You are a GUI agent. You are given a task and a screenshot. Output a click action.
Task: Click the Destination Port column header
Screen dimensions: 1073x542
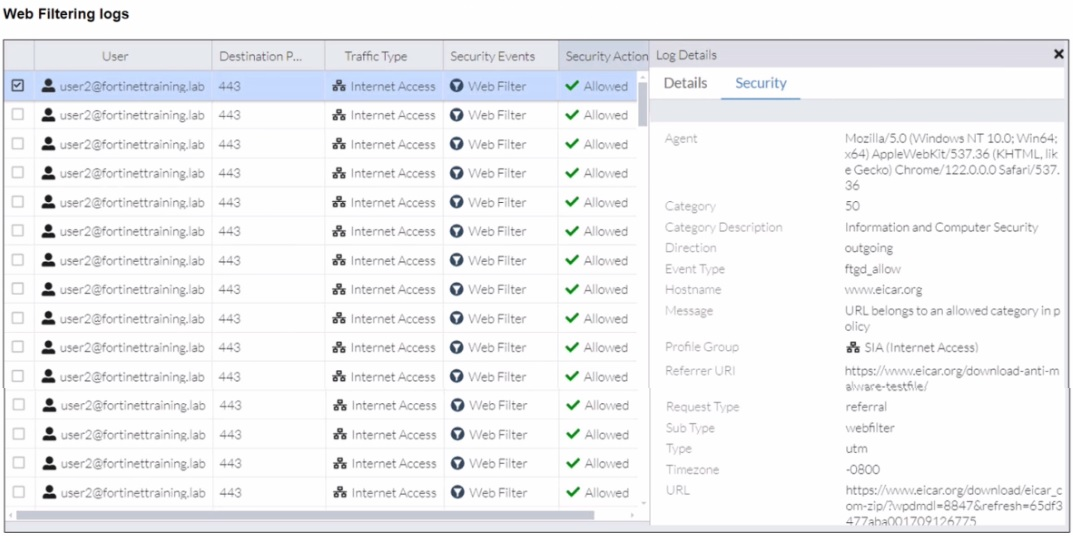(259, 56)
